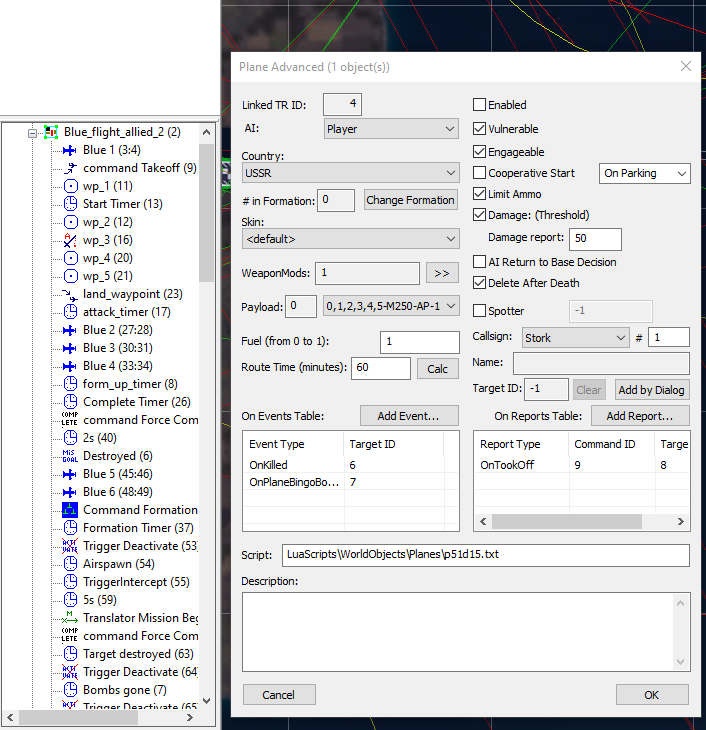Screen dimensions: 706x730
Task: Select the wp_1 (11) waypoint icon
Action: 70,186
